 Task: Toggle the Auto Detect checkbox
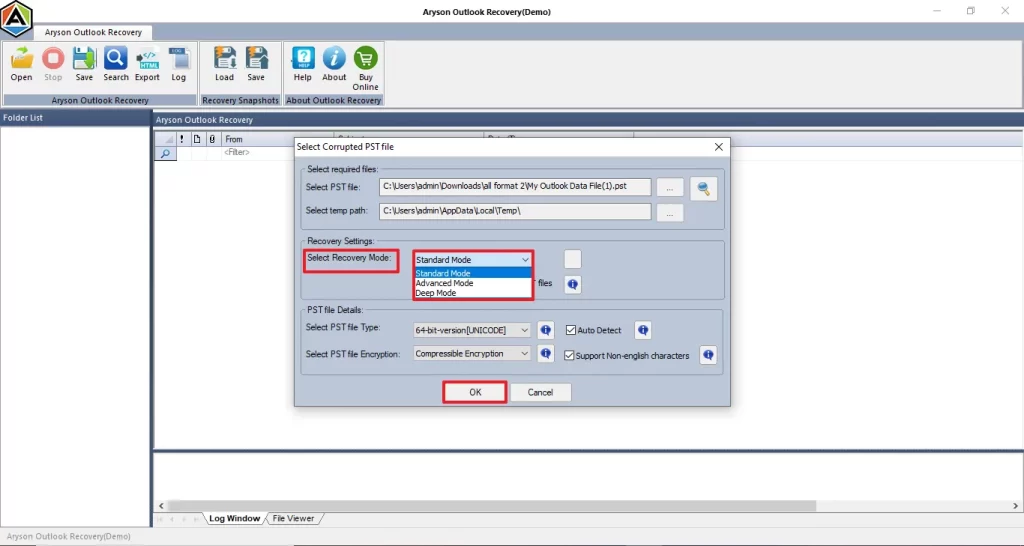pyautogui.click(x=570, y=330)
